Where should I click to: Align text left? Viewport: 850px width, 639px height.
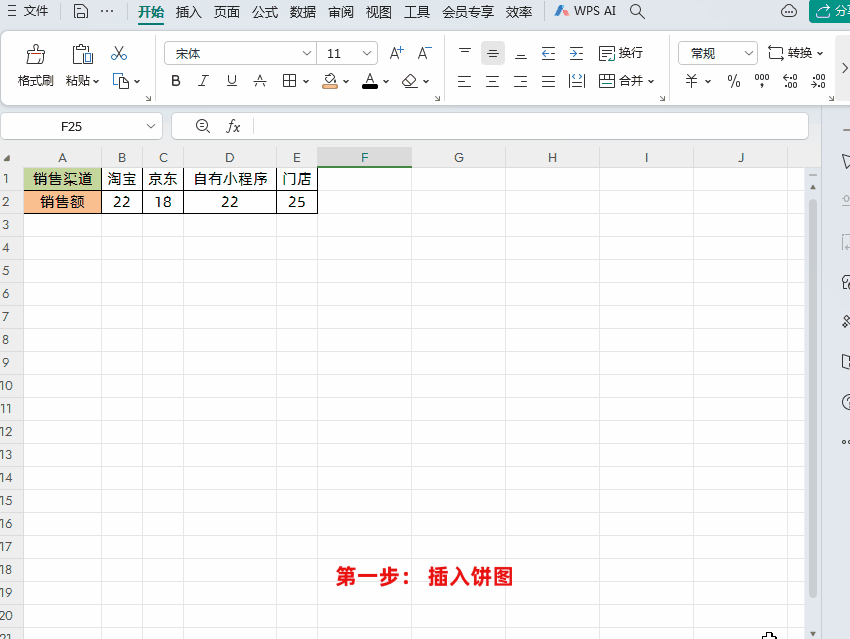tap(465, 81)
